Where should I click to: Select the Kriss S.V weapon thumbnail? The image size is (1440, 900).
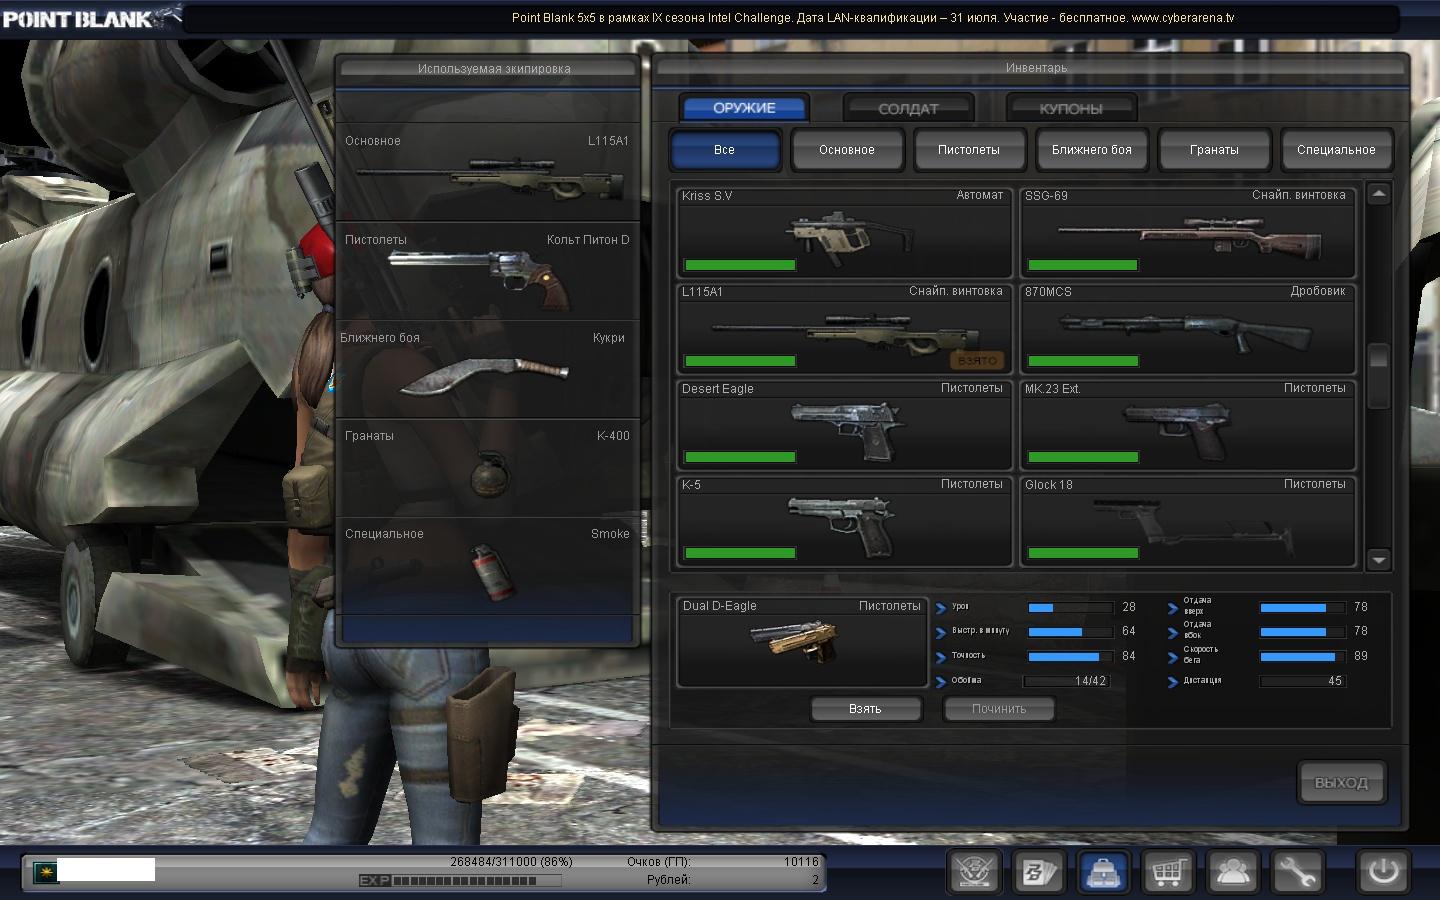[x=845, y=233]
